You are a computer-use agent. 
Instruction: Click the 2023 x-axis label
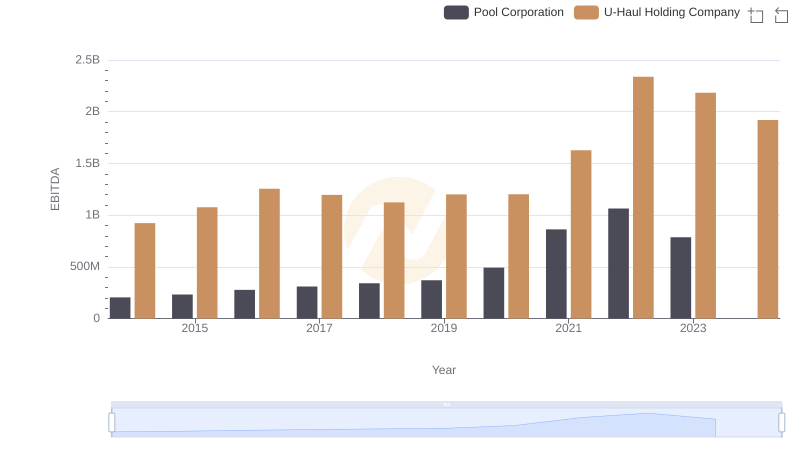pos(693,328)
